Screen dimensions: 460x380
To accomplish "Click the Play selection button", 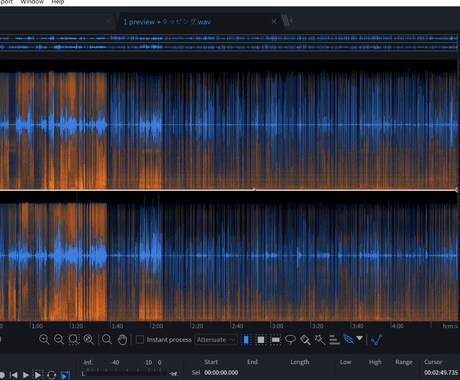I will coord(38,375).
